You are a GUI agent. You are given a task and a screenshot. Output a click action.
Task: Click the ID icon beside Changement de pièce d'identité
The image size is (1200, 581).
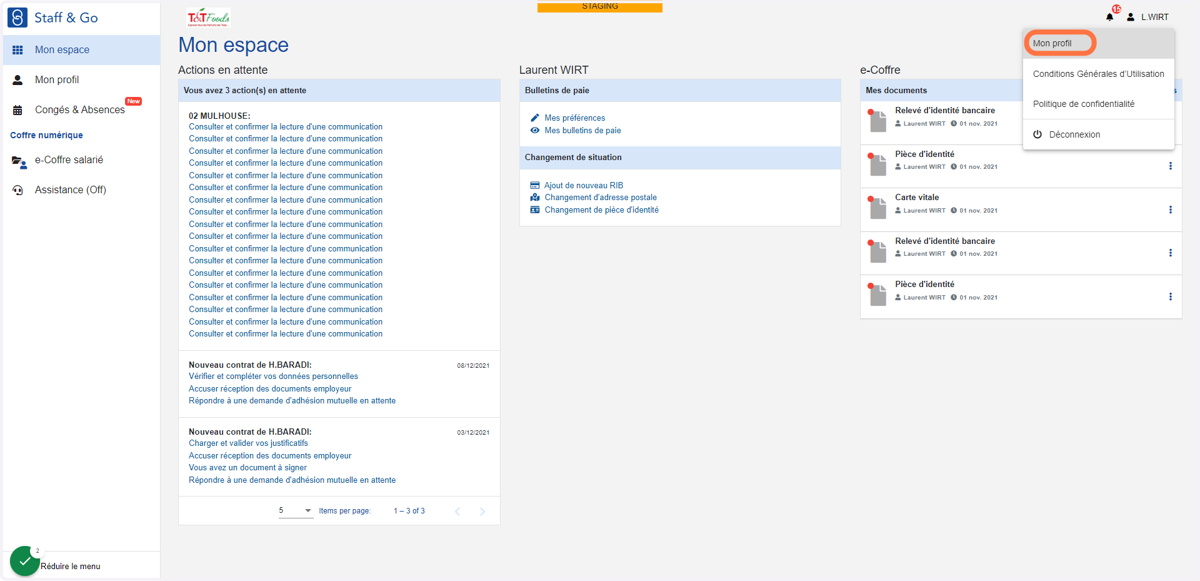tap(535, 210)
